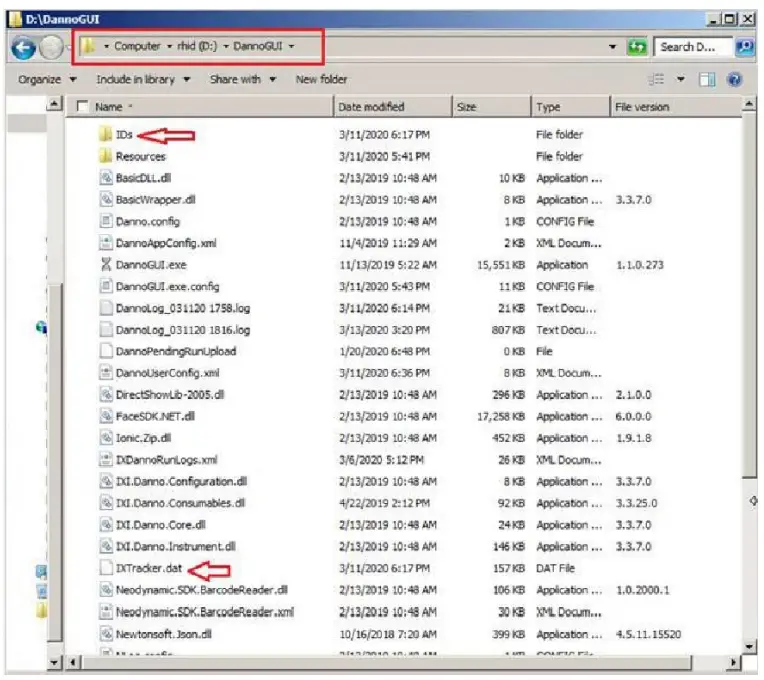Click the horizontal scrollbar left arrow

pos(73,662)
